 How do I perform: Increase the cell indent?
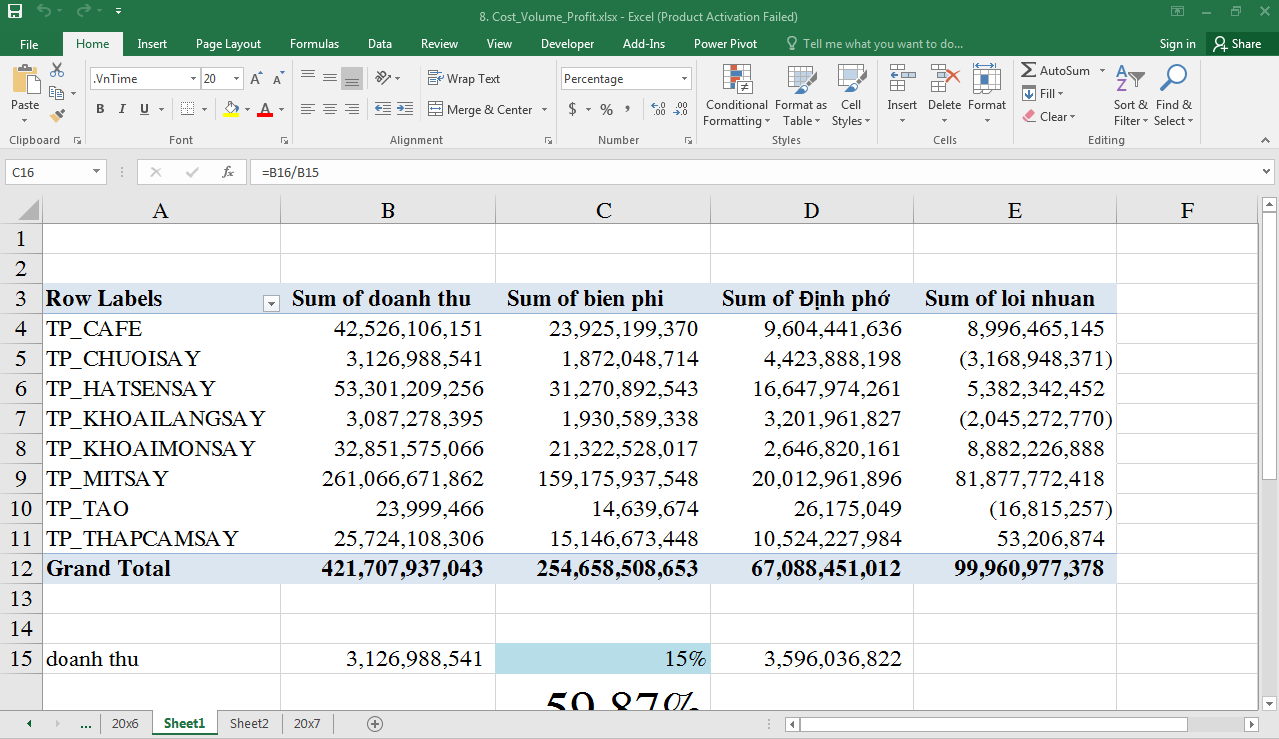[404, 109]
